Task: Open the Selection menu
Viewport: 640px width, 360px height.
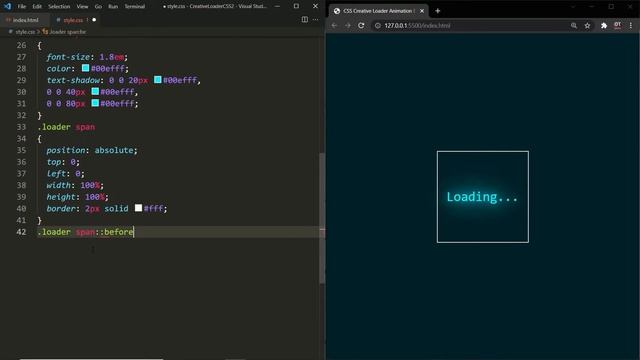Action: (59, 7)
